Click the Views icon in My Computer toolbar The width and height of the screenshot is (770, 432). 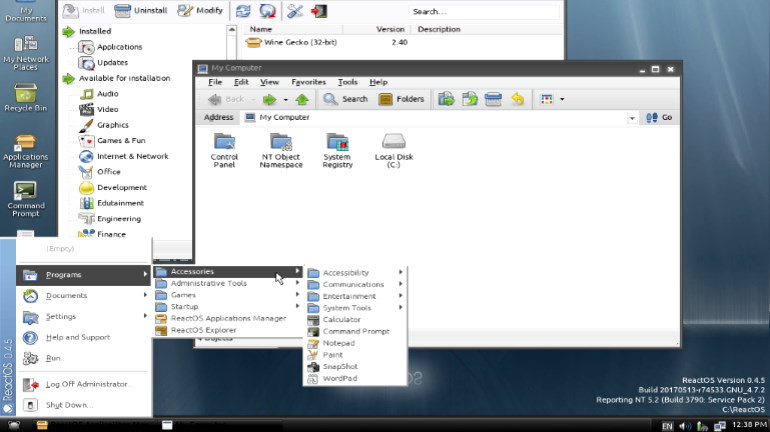point(547,99)
